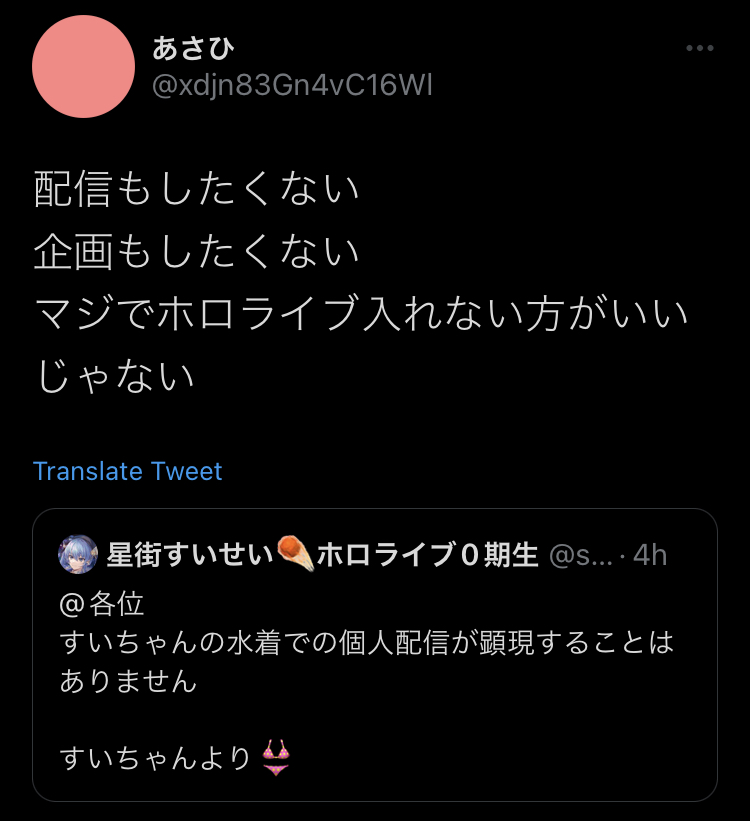Open 星街すいせい's small avatar in quoted tweet
Screen dimensions: 750x821
78,554
